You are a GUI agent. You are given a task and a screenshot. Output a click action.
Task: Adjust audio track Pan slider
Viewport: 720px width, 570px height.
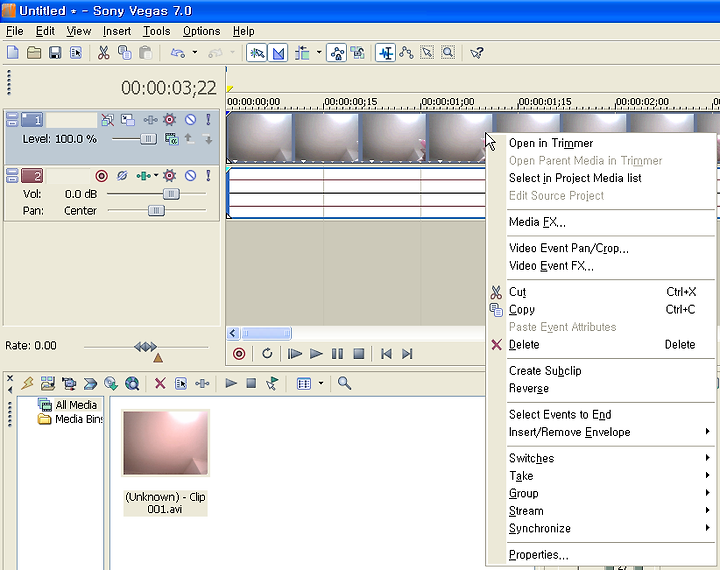click(x=156, y=210)
